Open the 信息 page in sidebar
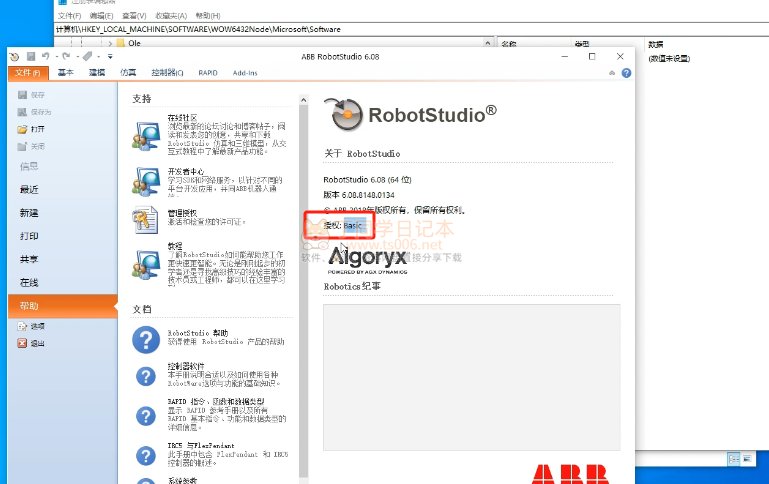The width and height of the screenshot is (769, 484). coord(29,166)
